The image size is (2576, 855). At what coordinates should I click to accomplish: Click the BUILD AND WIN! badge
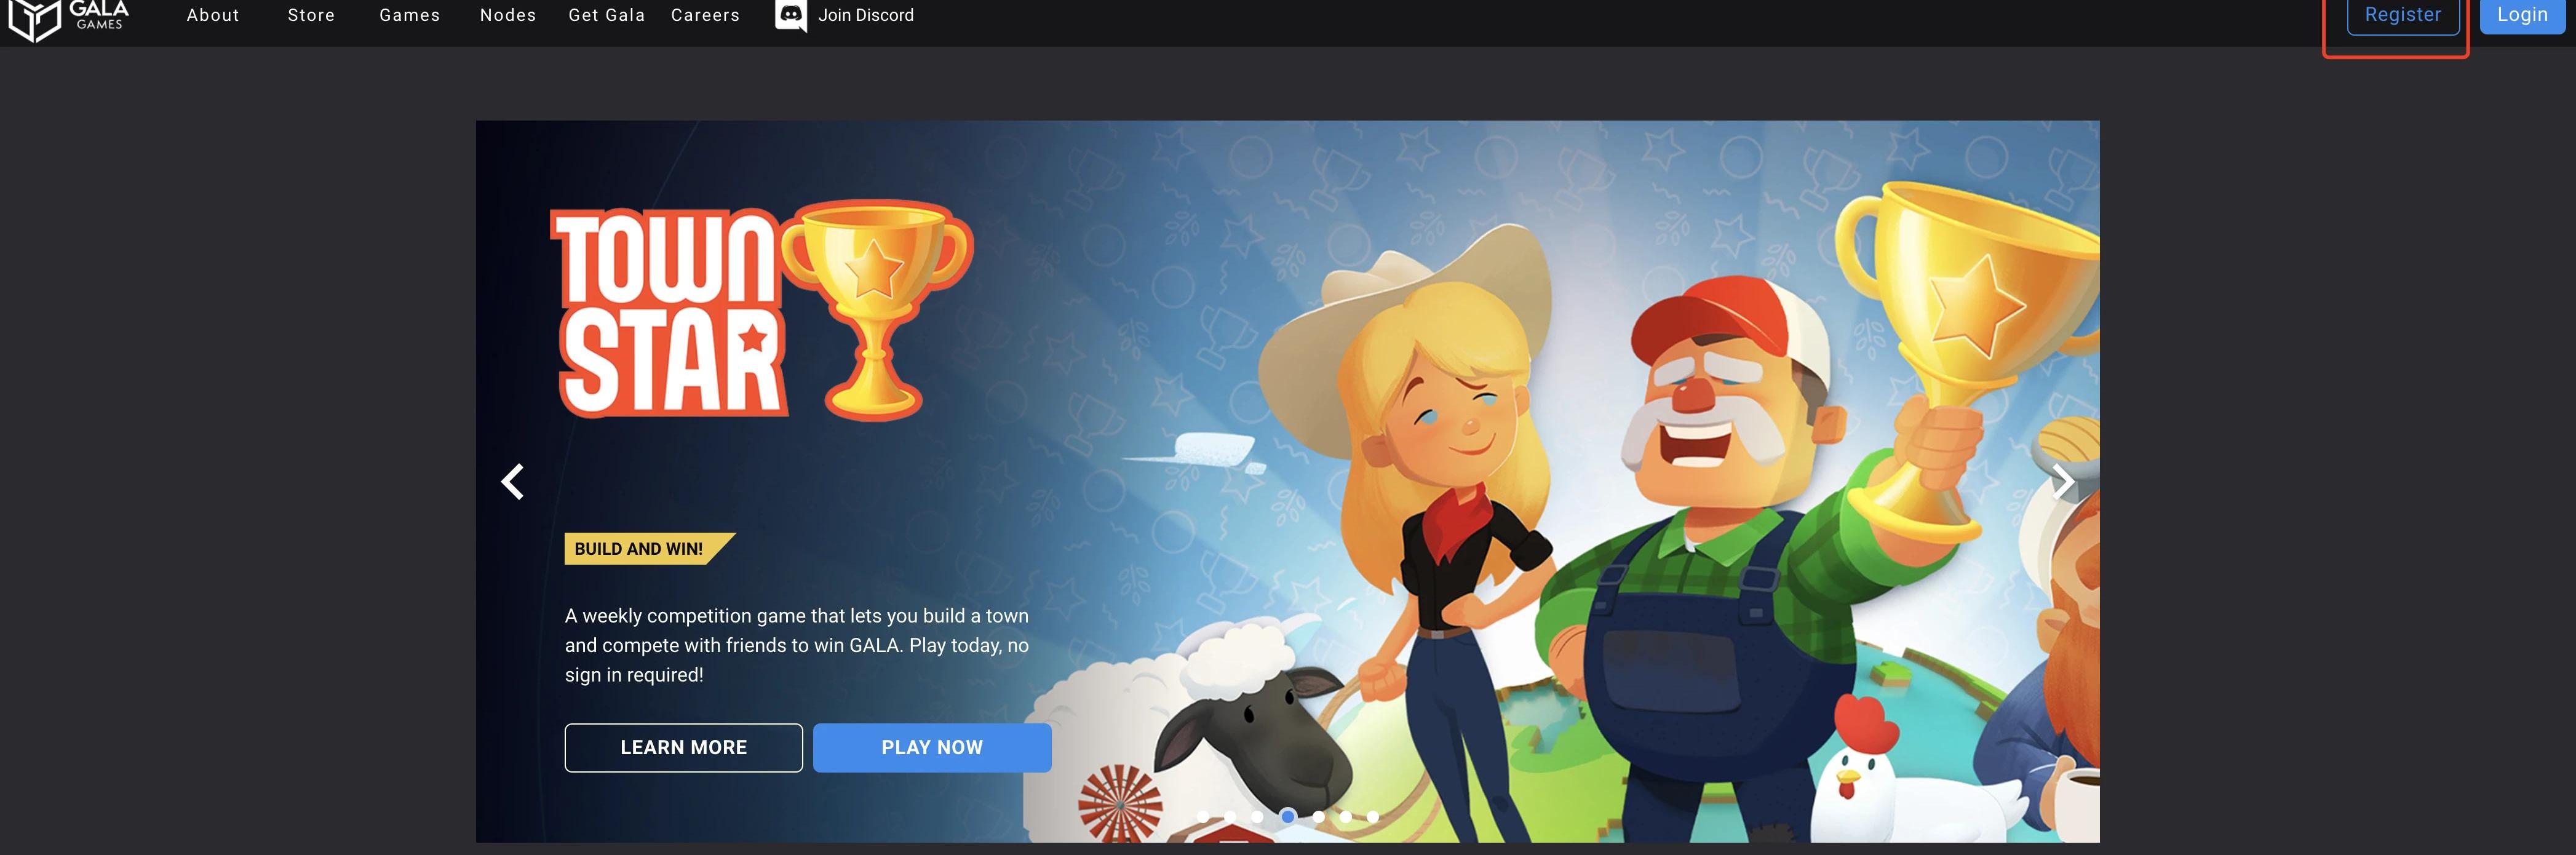click(x=649, y=549)
